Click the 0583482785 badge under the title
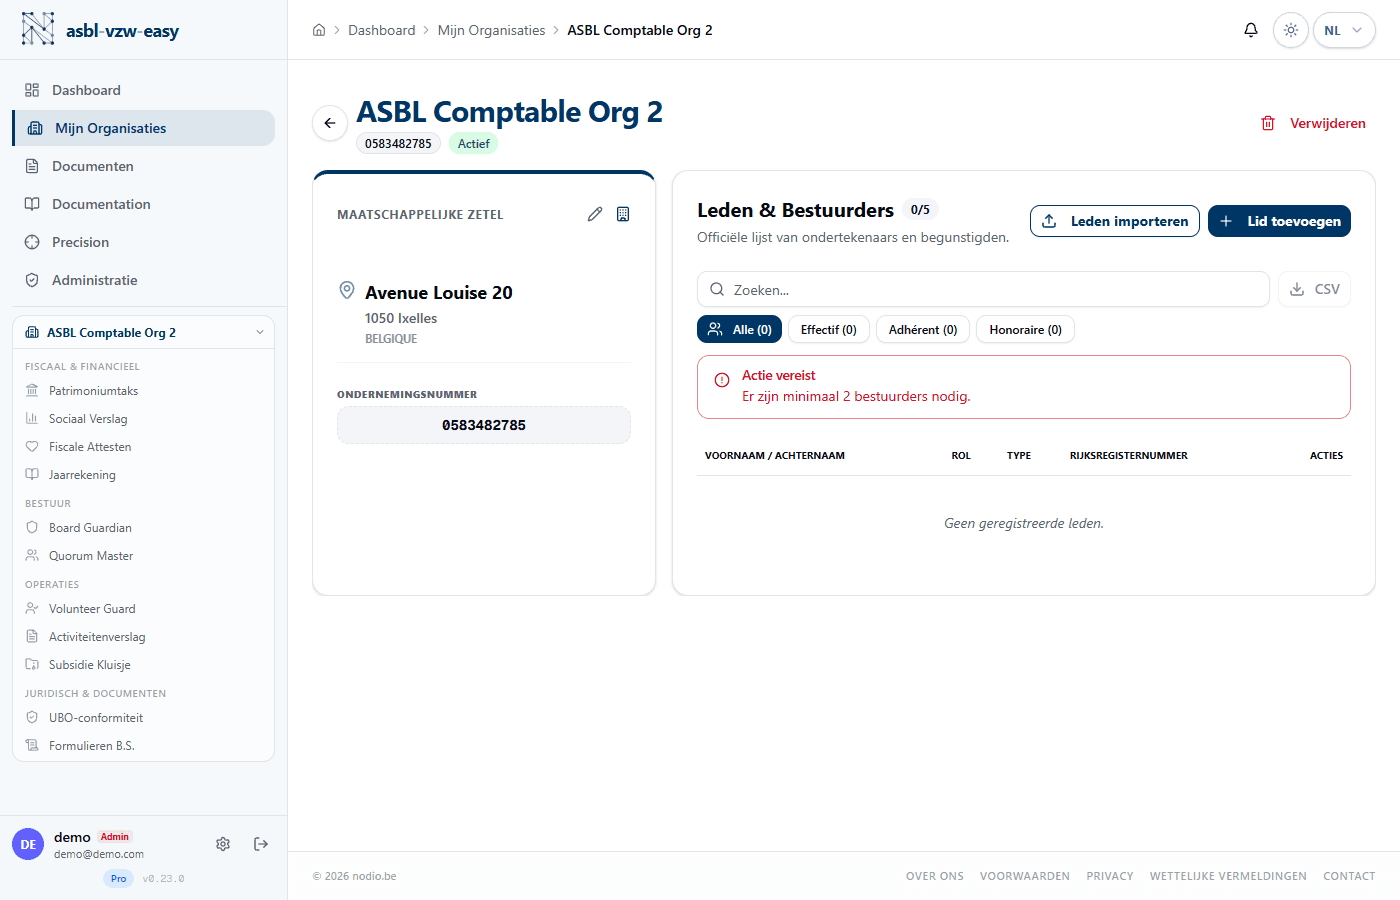This screenshot has height=900, width=1400. pos(398,143)
